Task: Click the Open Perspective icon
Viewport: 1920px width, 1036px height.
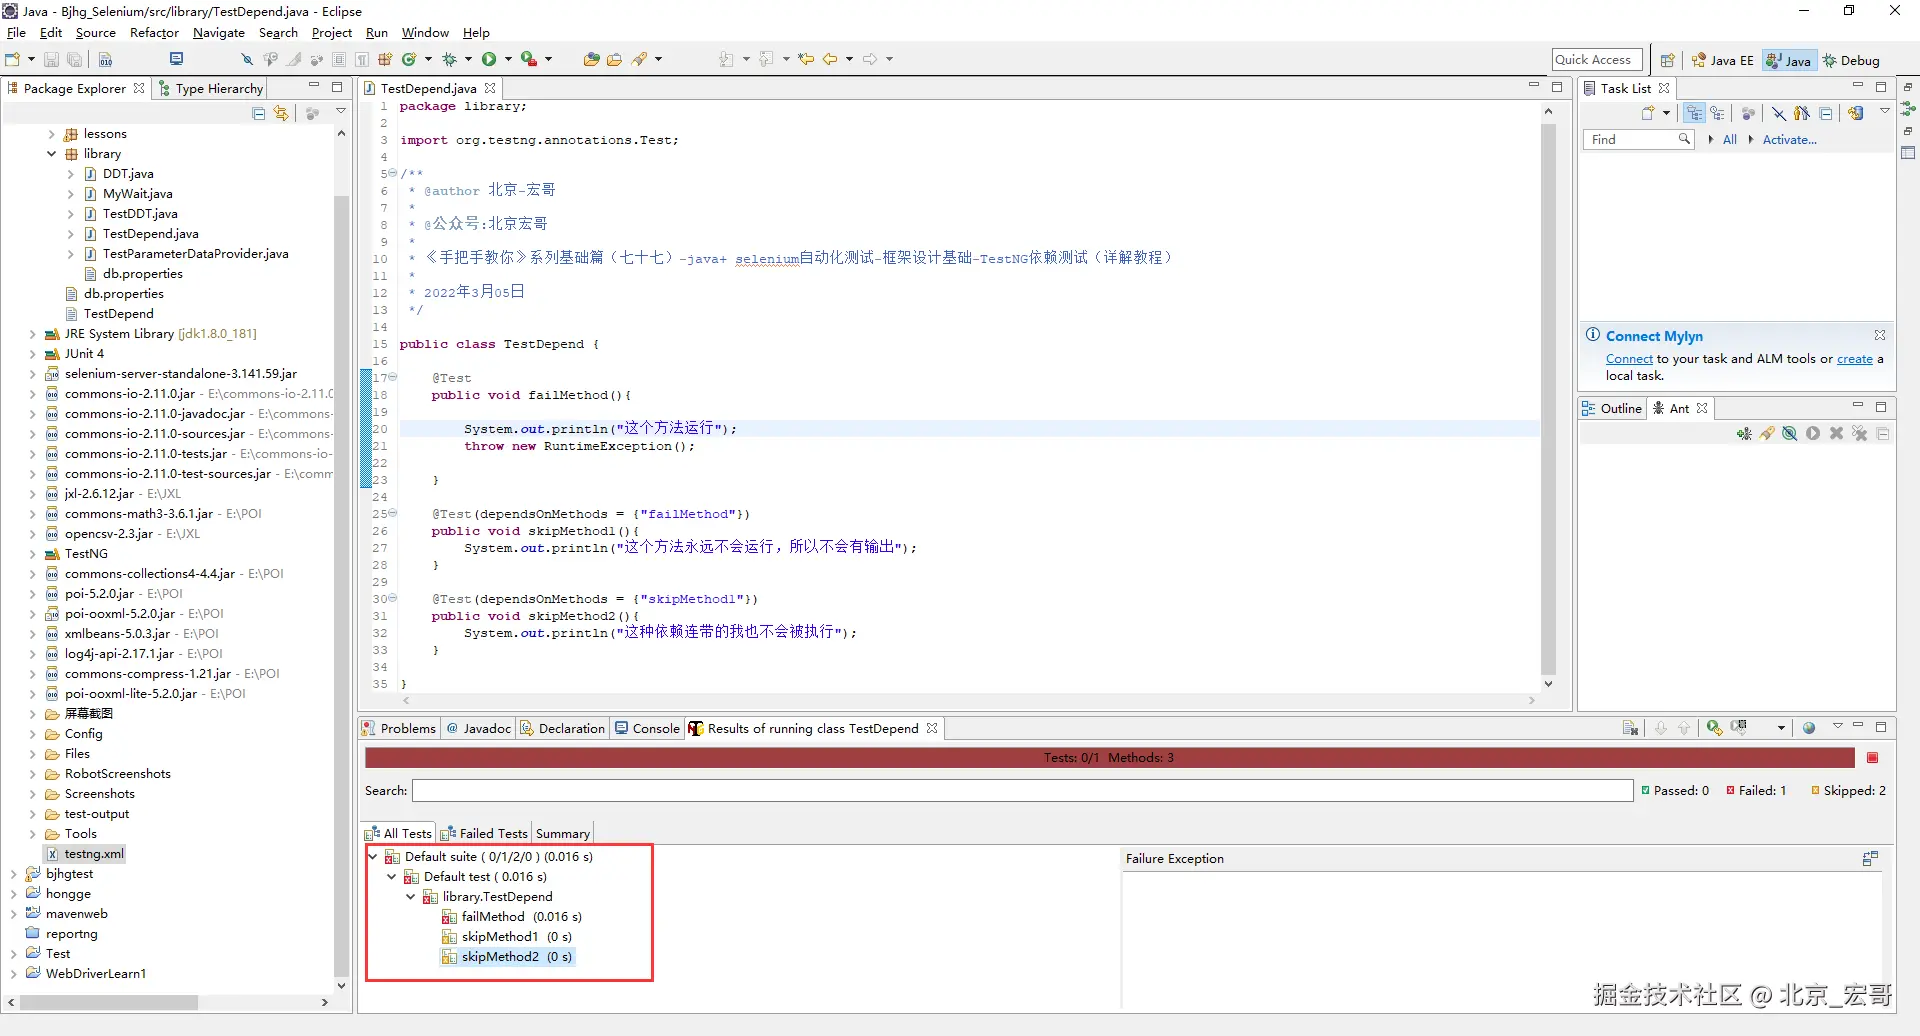Action: tap(1667, 60)
